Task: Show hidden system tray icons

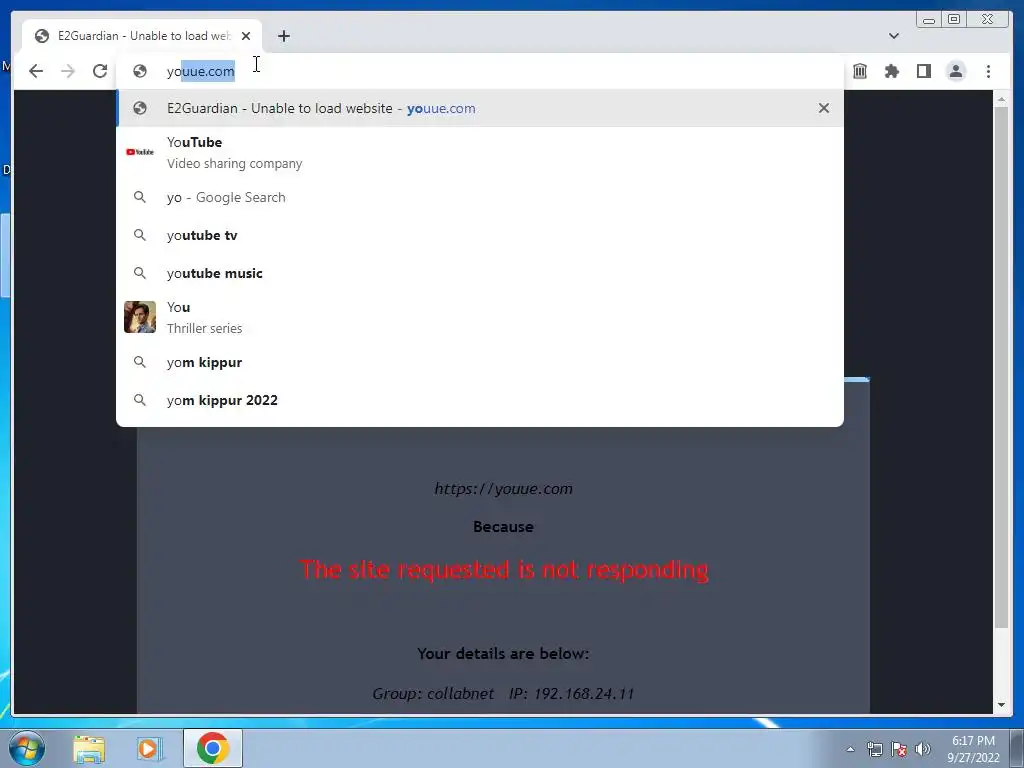Action: point(850,749)
